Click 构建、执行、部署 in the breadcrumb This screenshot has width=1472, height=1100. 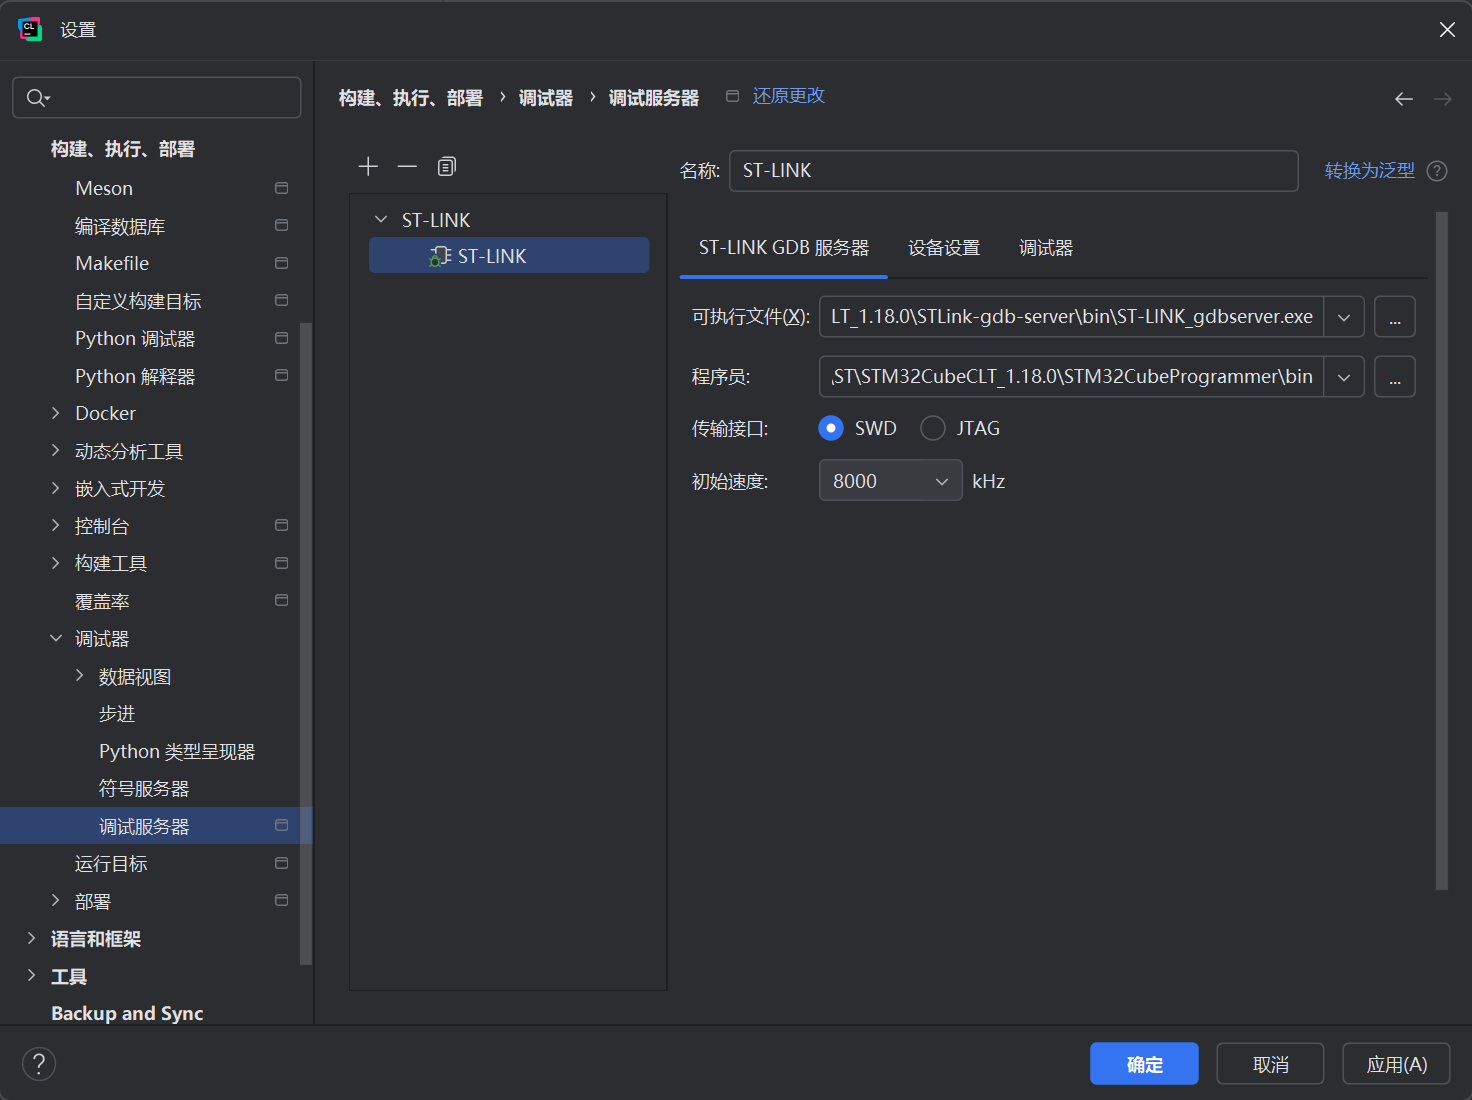[x=410, y=98]
